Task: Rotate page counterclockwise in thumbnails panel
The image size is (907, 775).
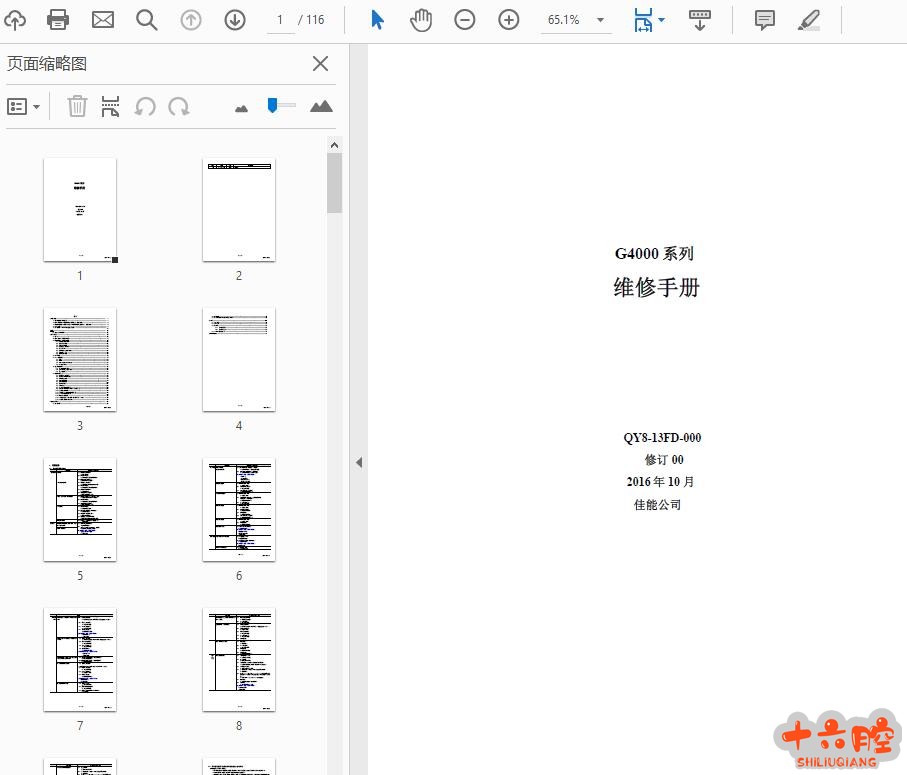Action: click(145, 107)
